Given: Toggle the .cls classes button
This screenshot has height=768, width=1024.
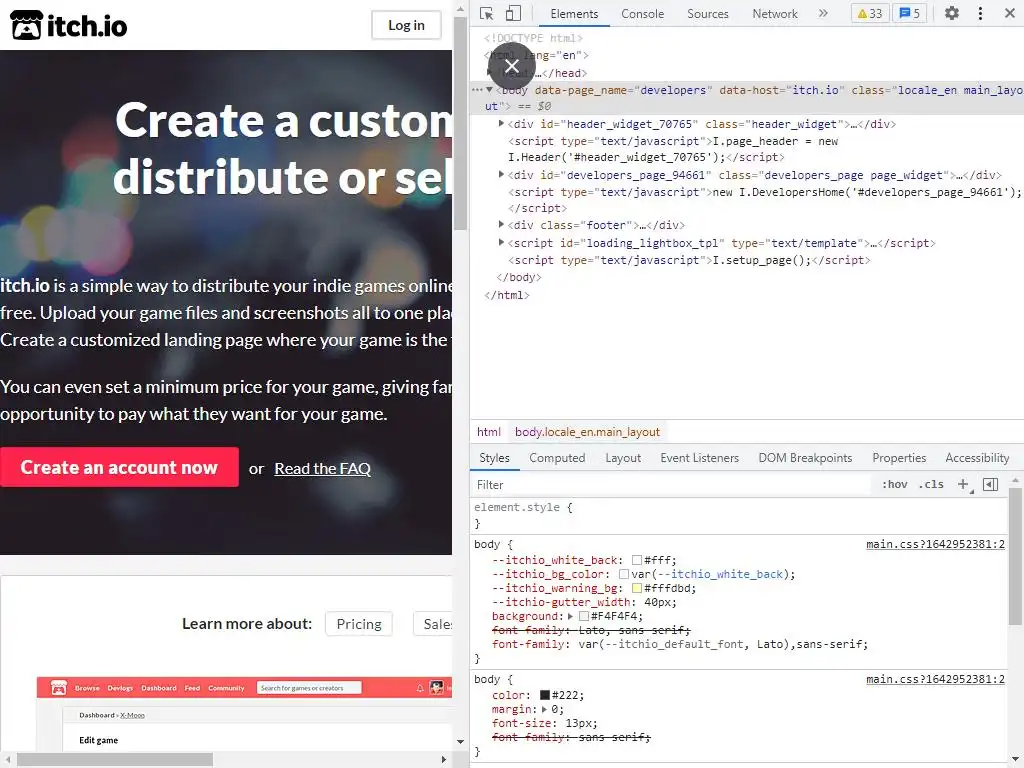Looking at the screenshot, I should [x=931, y=485].
